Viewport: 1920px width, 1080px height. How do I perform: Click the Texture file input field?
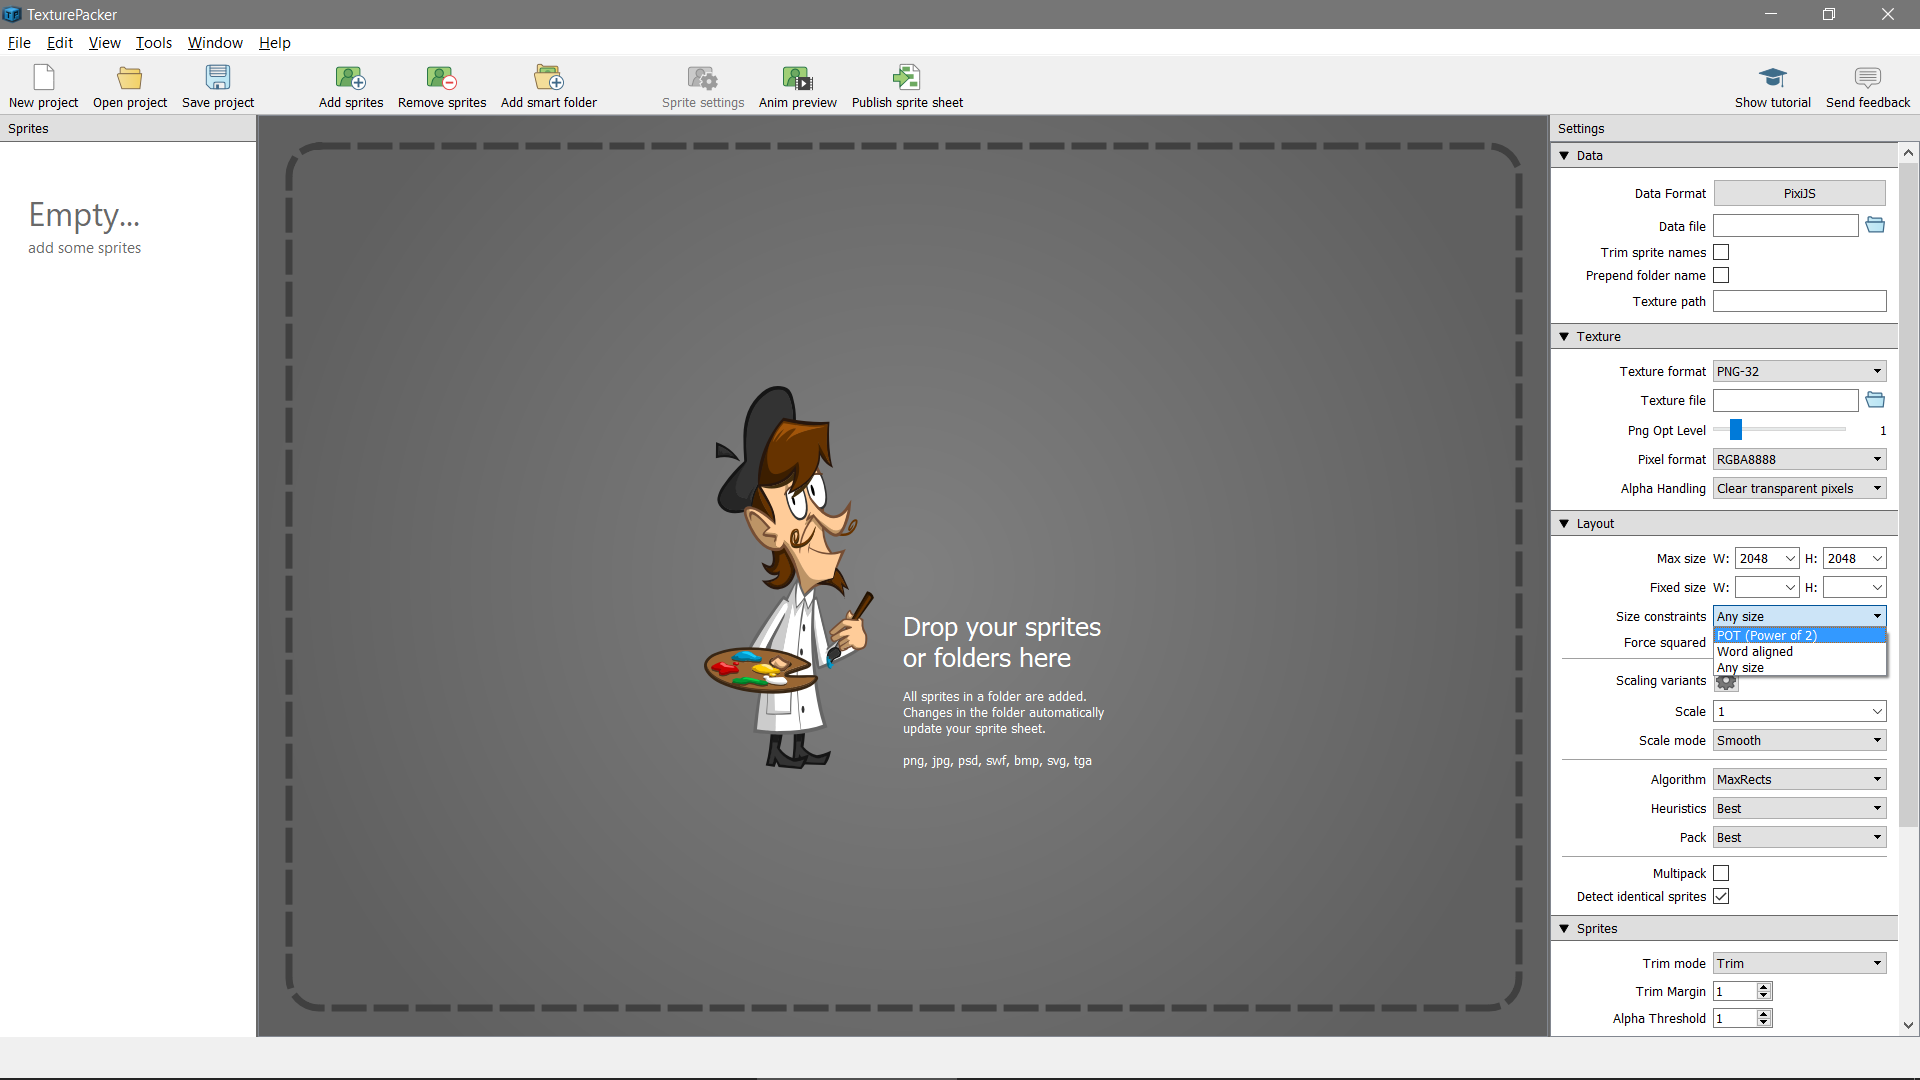pos(1785,400)
